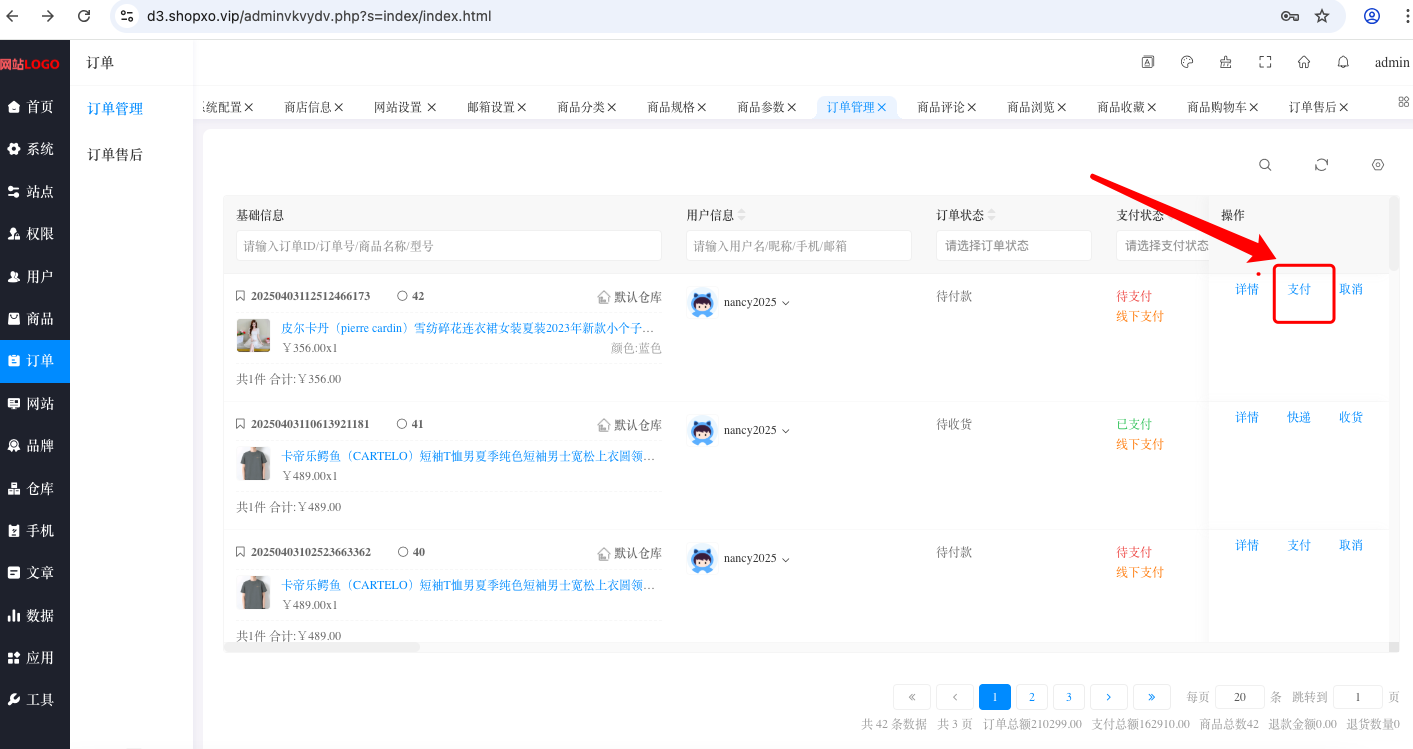Open notifications bell icon

tap(1343, 62)
